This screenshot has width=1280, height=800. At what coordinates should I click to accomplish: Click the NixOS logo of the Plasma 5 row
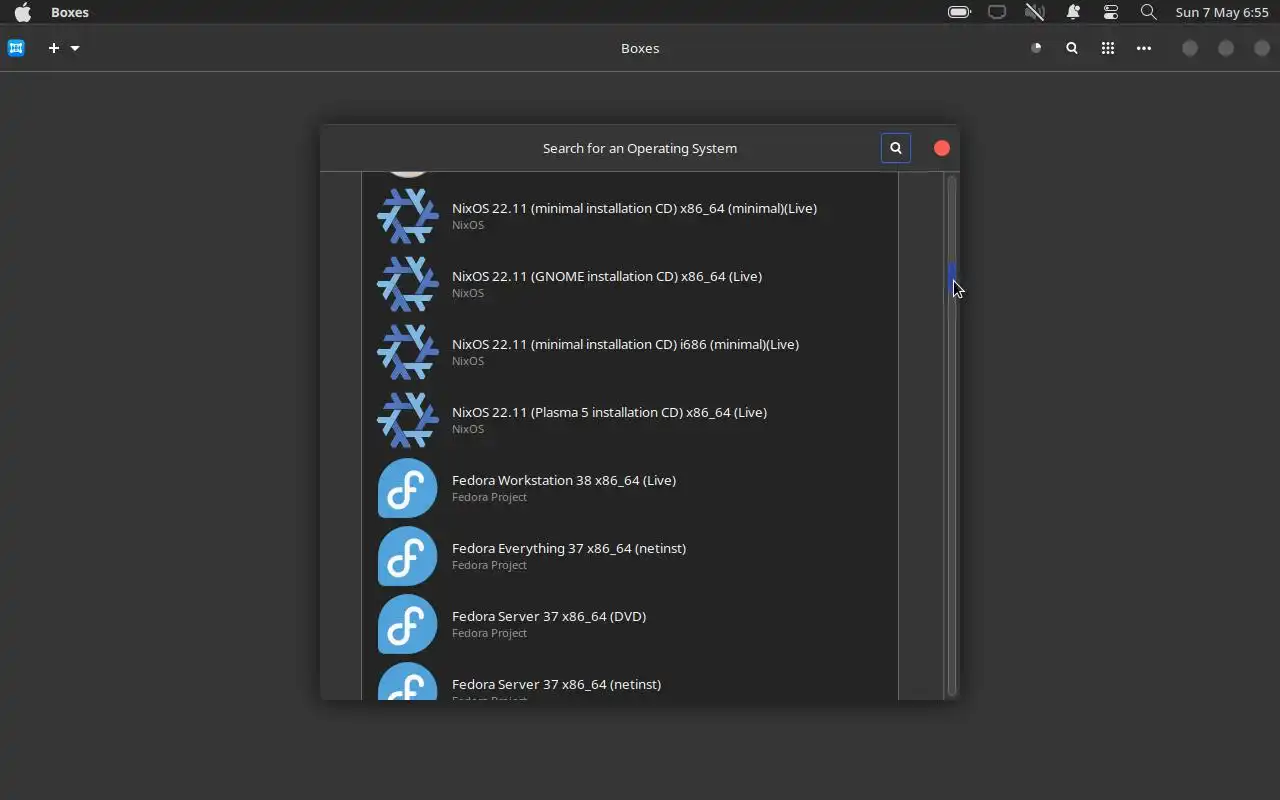pos(408,420)
